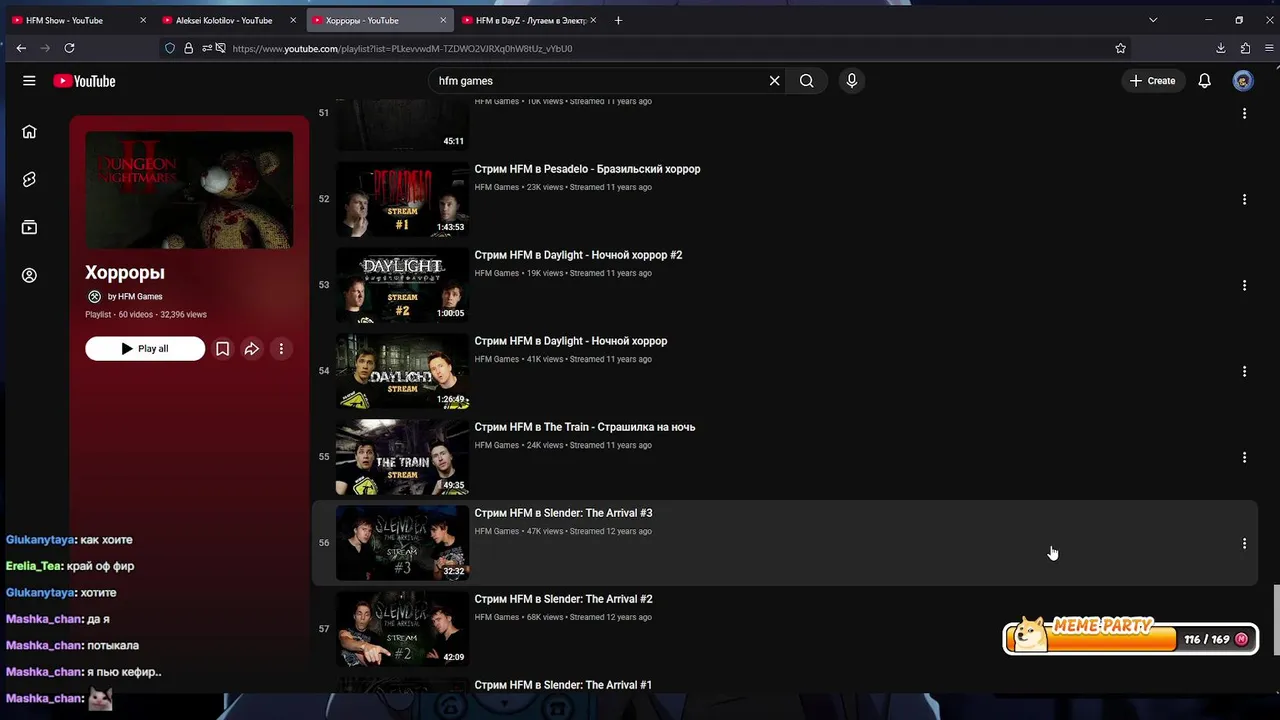1280x720 pixels.
Task: Open the account avatar menu
Action: (x=1243, y=81)
